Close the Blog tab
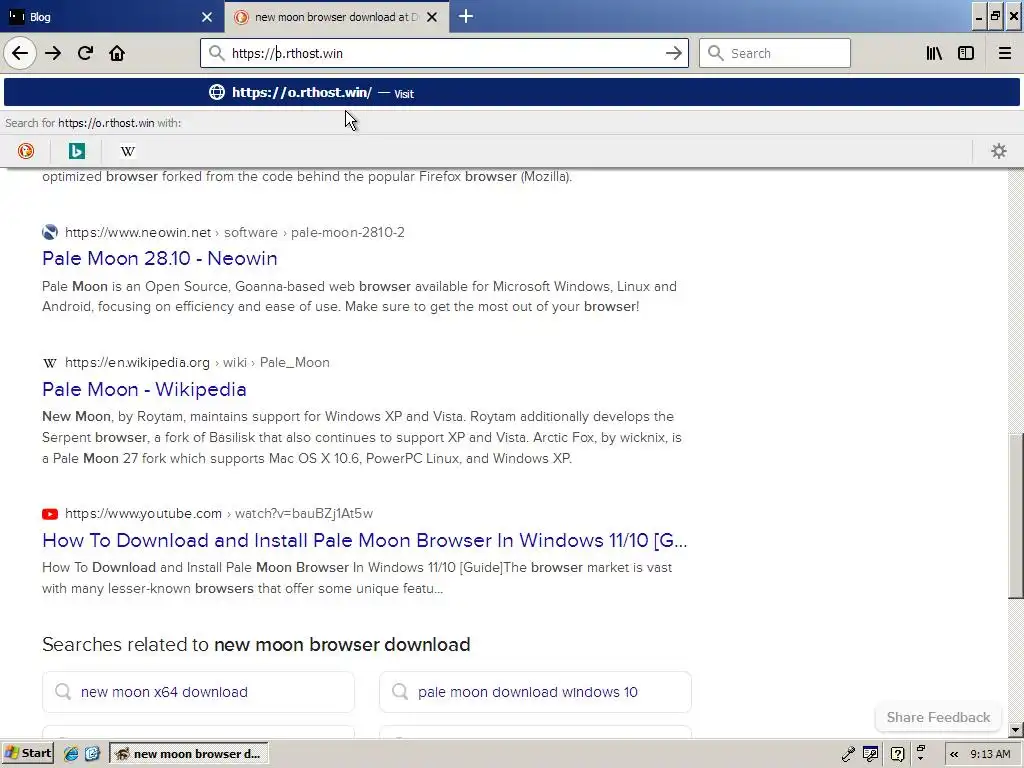The image size is (1024, 768). pos(207,17)
